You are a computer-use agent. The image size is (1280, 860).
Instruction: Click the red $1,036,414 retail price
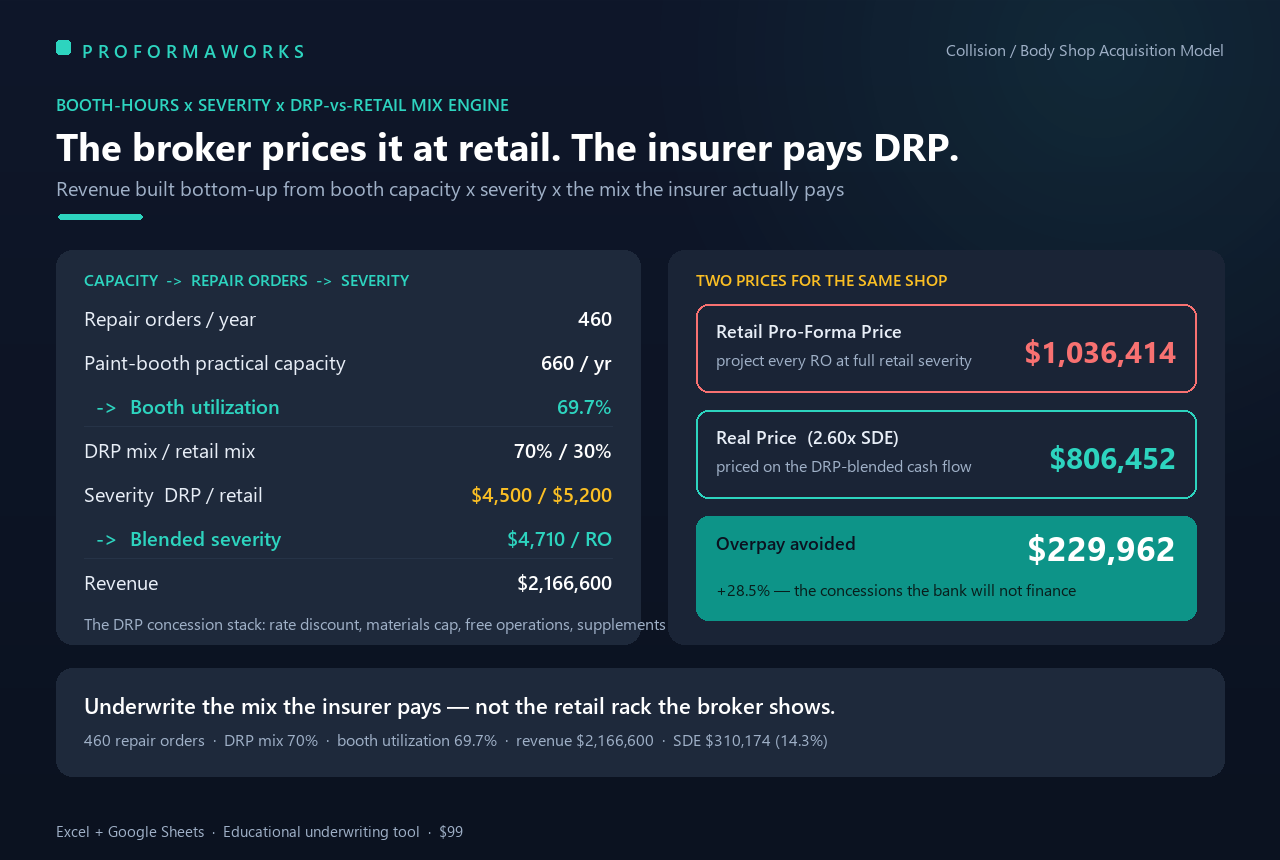tap(1100, 353)
